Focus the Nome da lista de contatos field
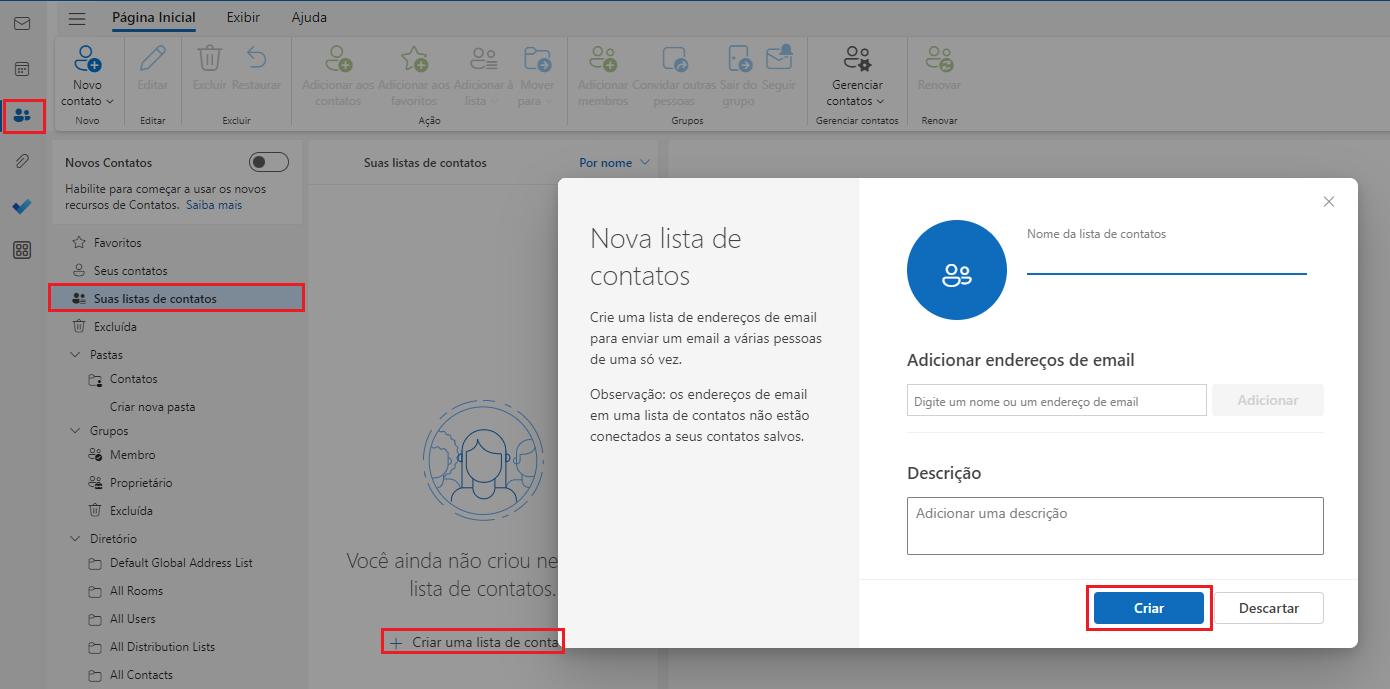Image resolution: width=1390 pixels, height=689 pixels. pyautogui.click(x=1167, y=258)
